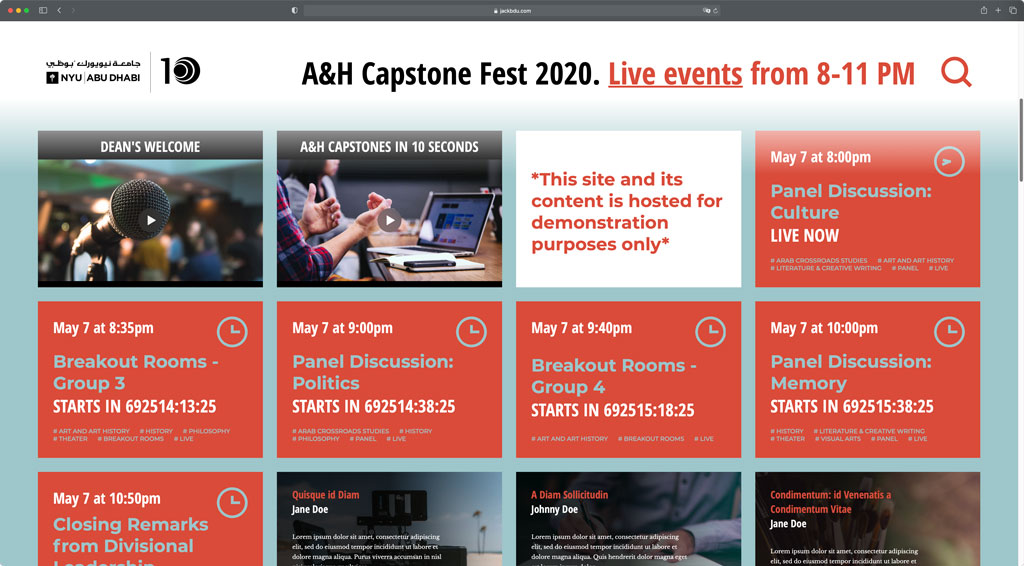The width and height of the screenshot is (1024, 566).
Task: Open Panel Discussion: Politics title
Action: point(373,372)
